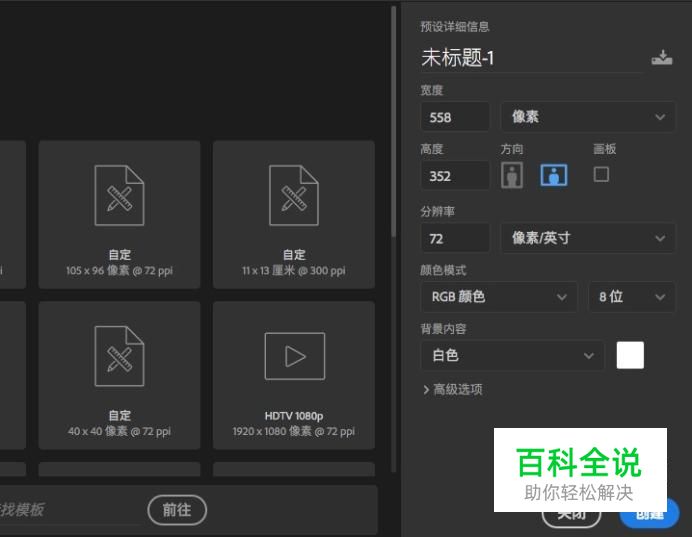
Task: Click the document icon of 40 x 40 preset
Action: point(119,356)
